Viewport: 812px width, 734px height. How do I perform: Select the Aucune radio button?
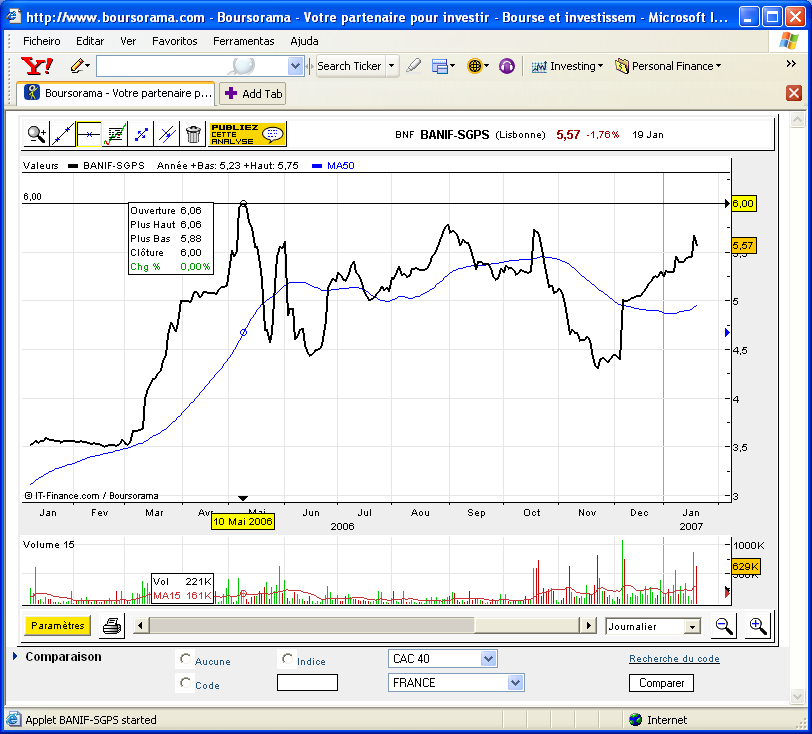coord(185,660)
